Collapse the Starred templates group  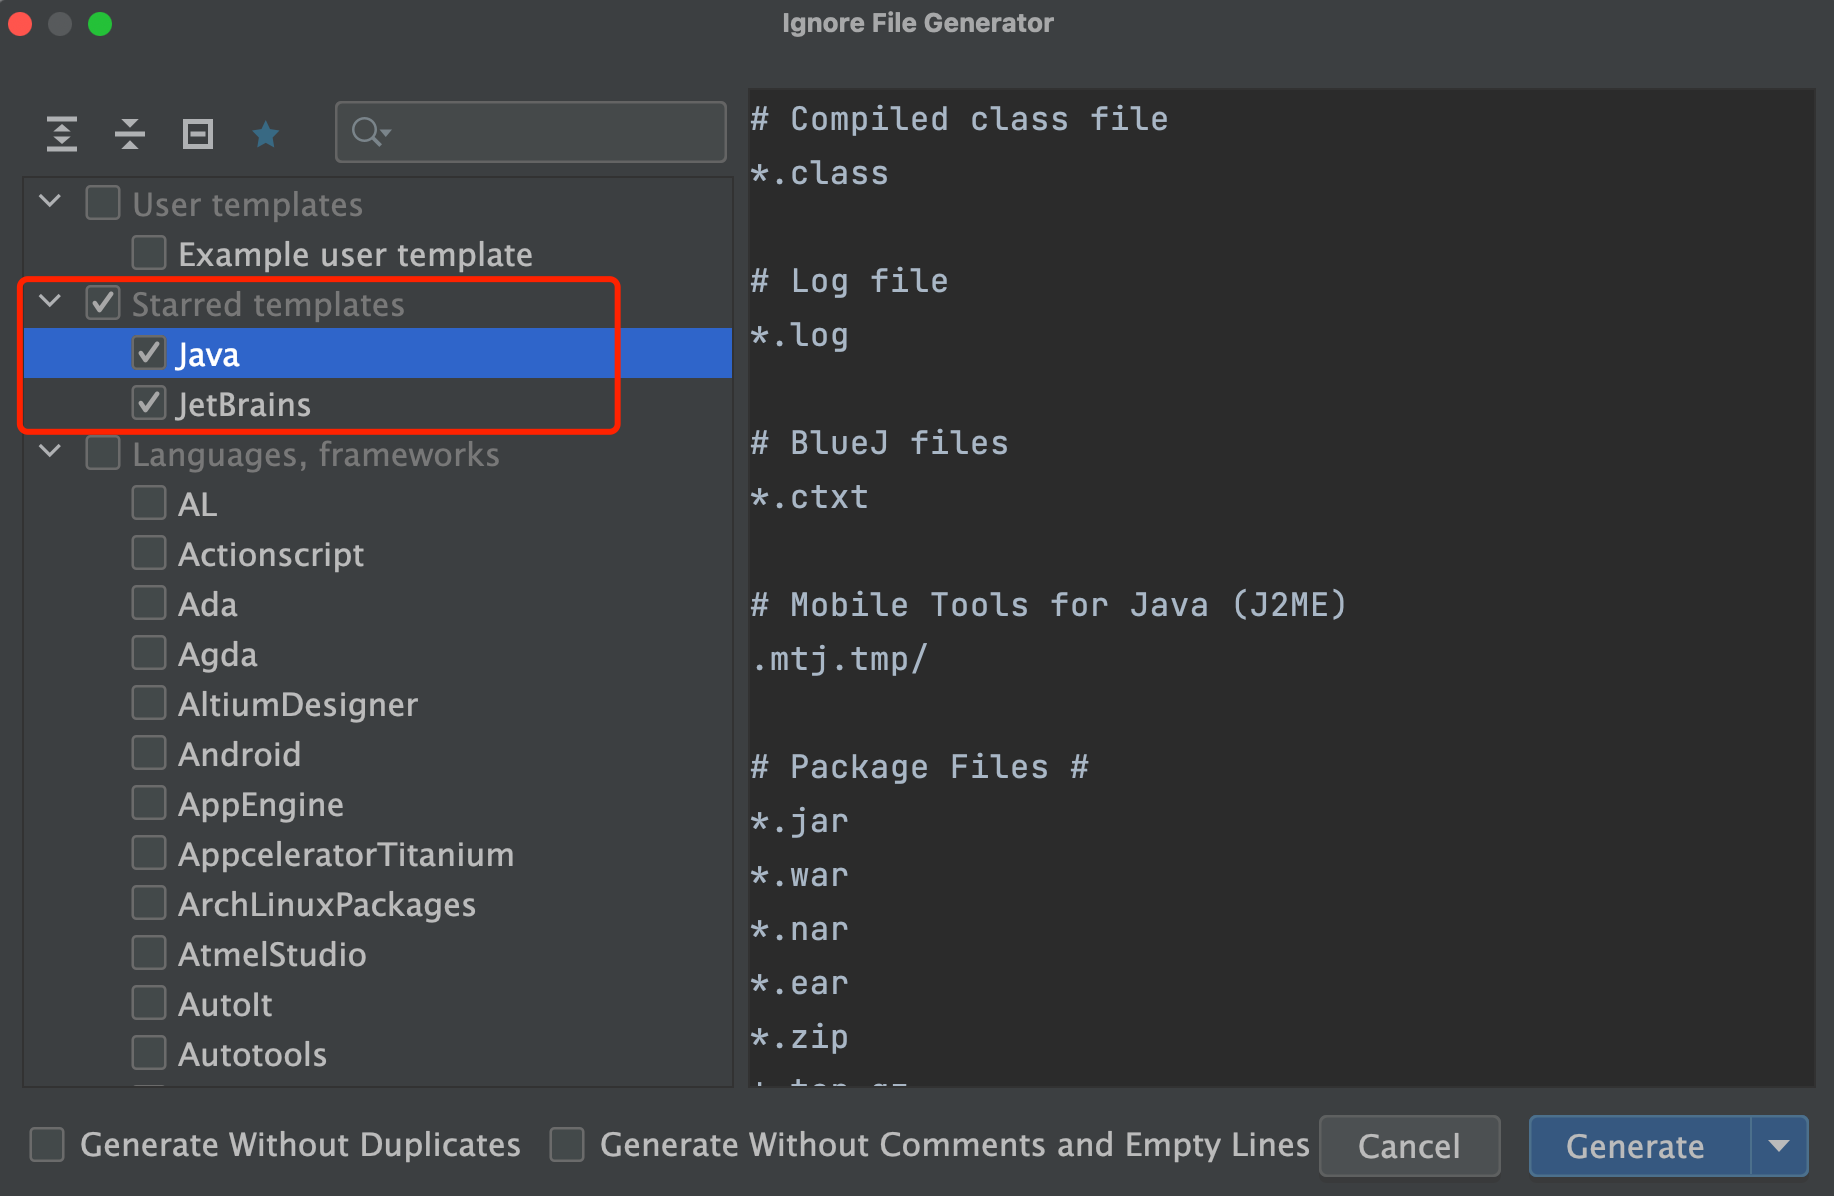tap(50, 303)
